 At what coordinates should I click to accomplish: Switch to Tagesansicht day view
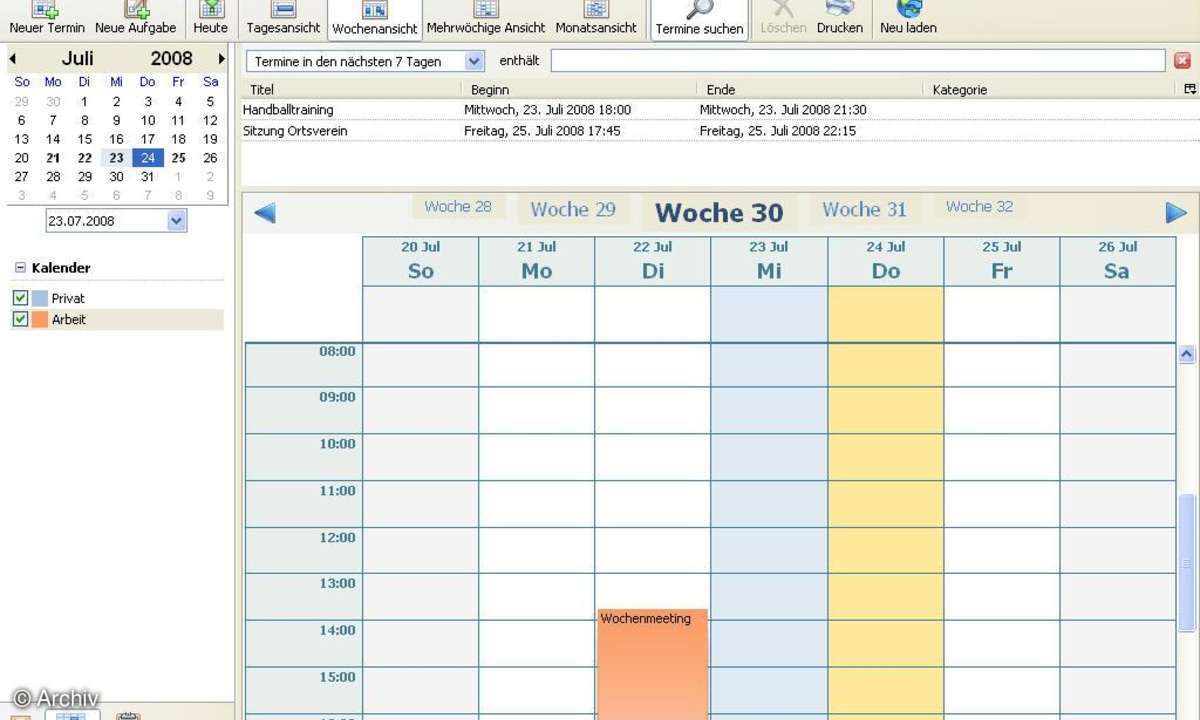click(283, 18)
